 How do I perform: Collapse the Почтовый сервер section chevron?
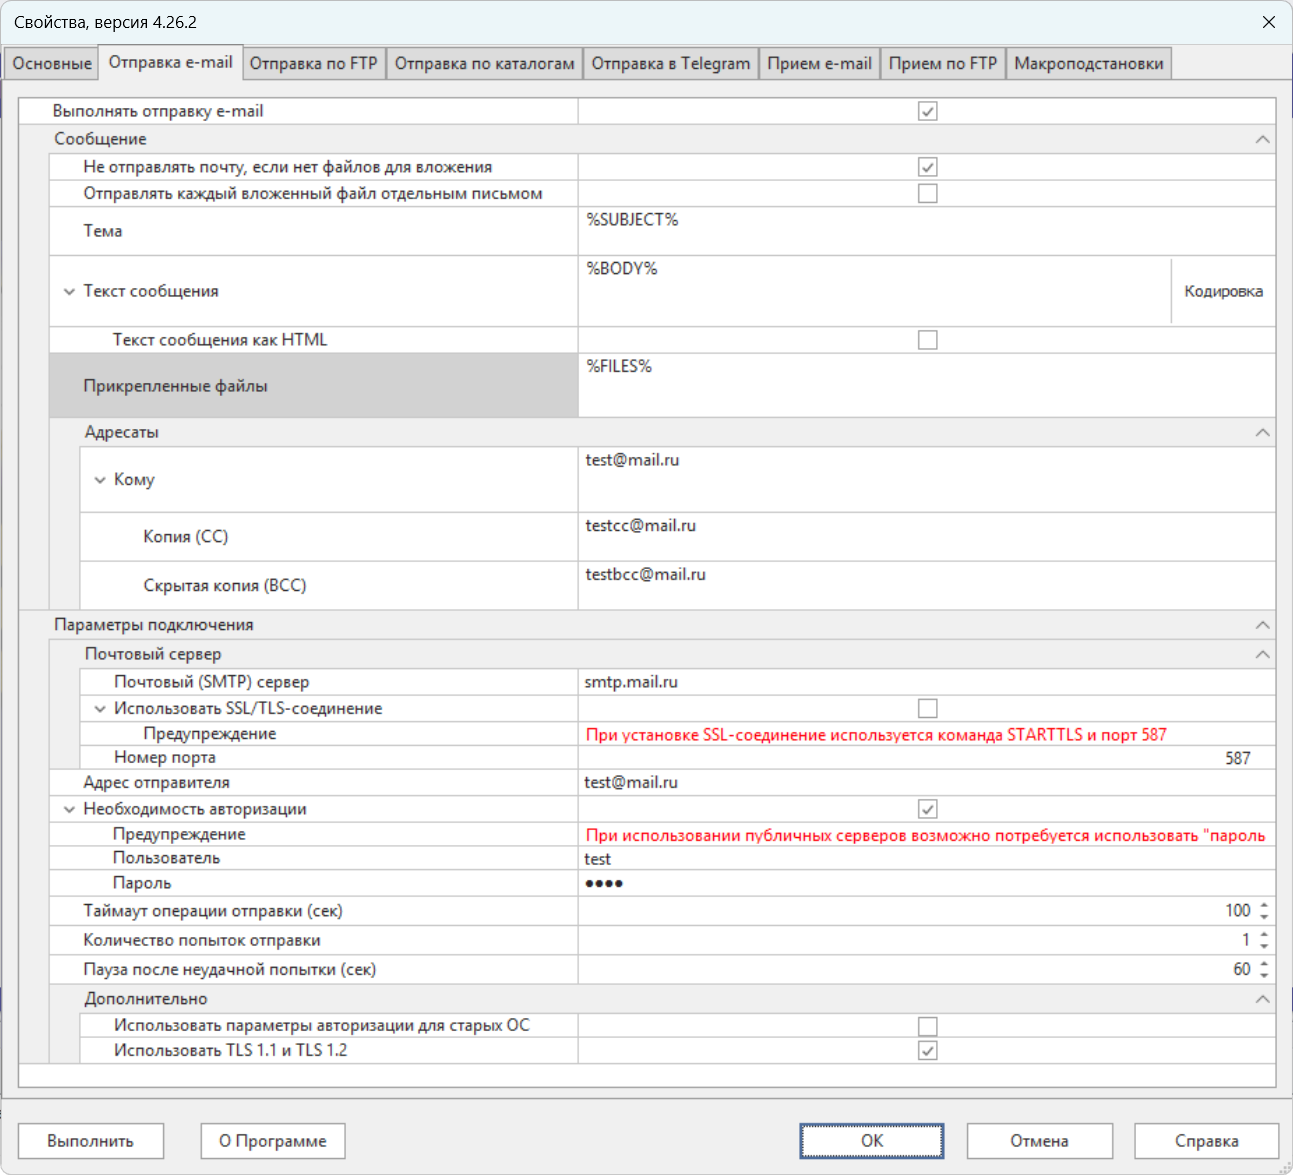pos(1262,654)
